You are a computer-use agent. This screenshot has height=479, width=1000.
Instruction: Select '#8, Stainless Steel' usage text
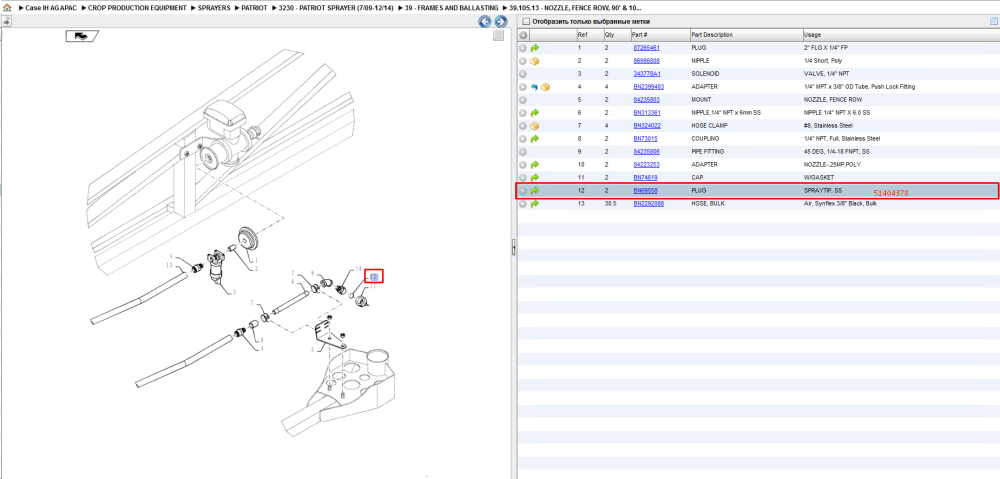[x=828, y=126]
